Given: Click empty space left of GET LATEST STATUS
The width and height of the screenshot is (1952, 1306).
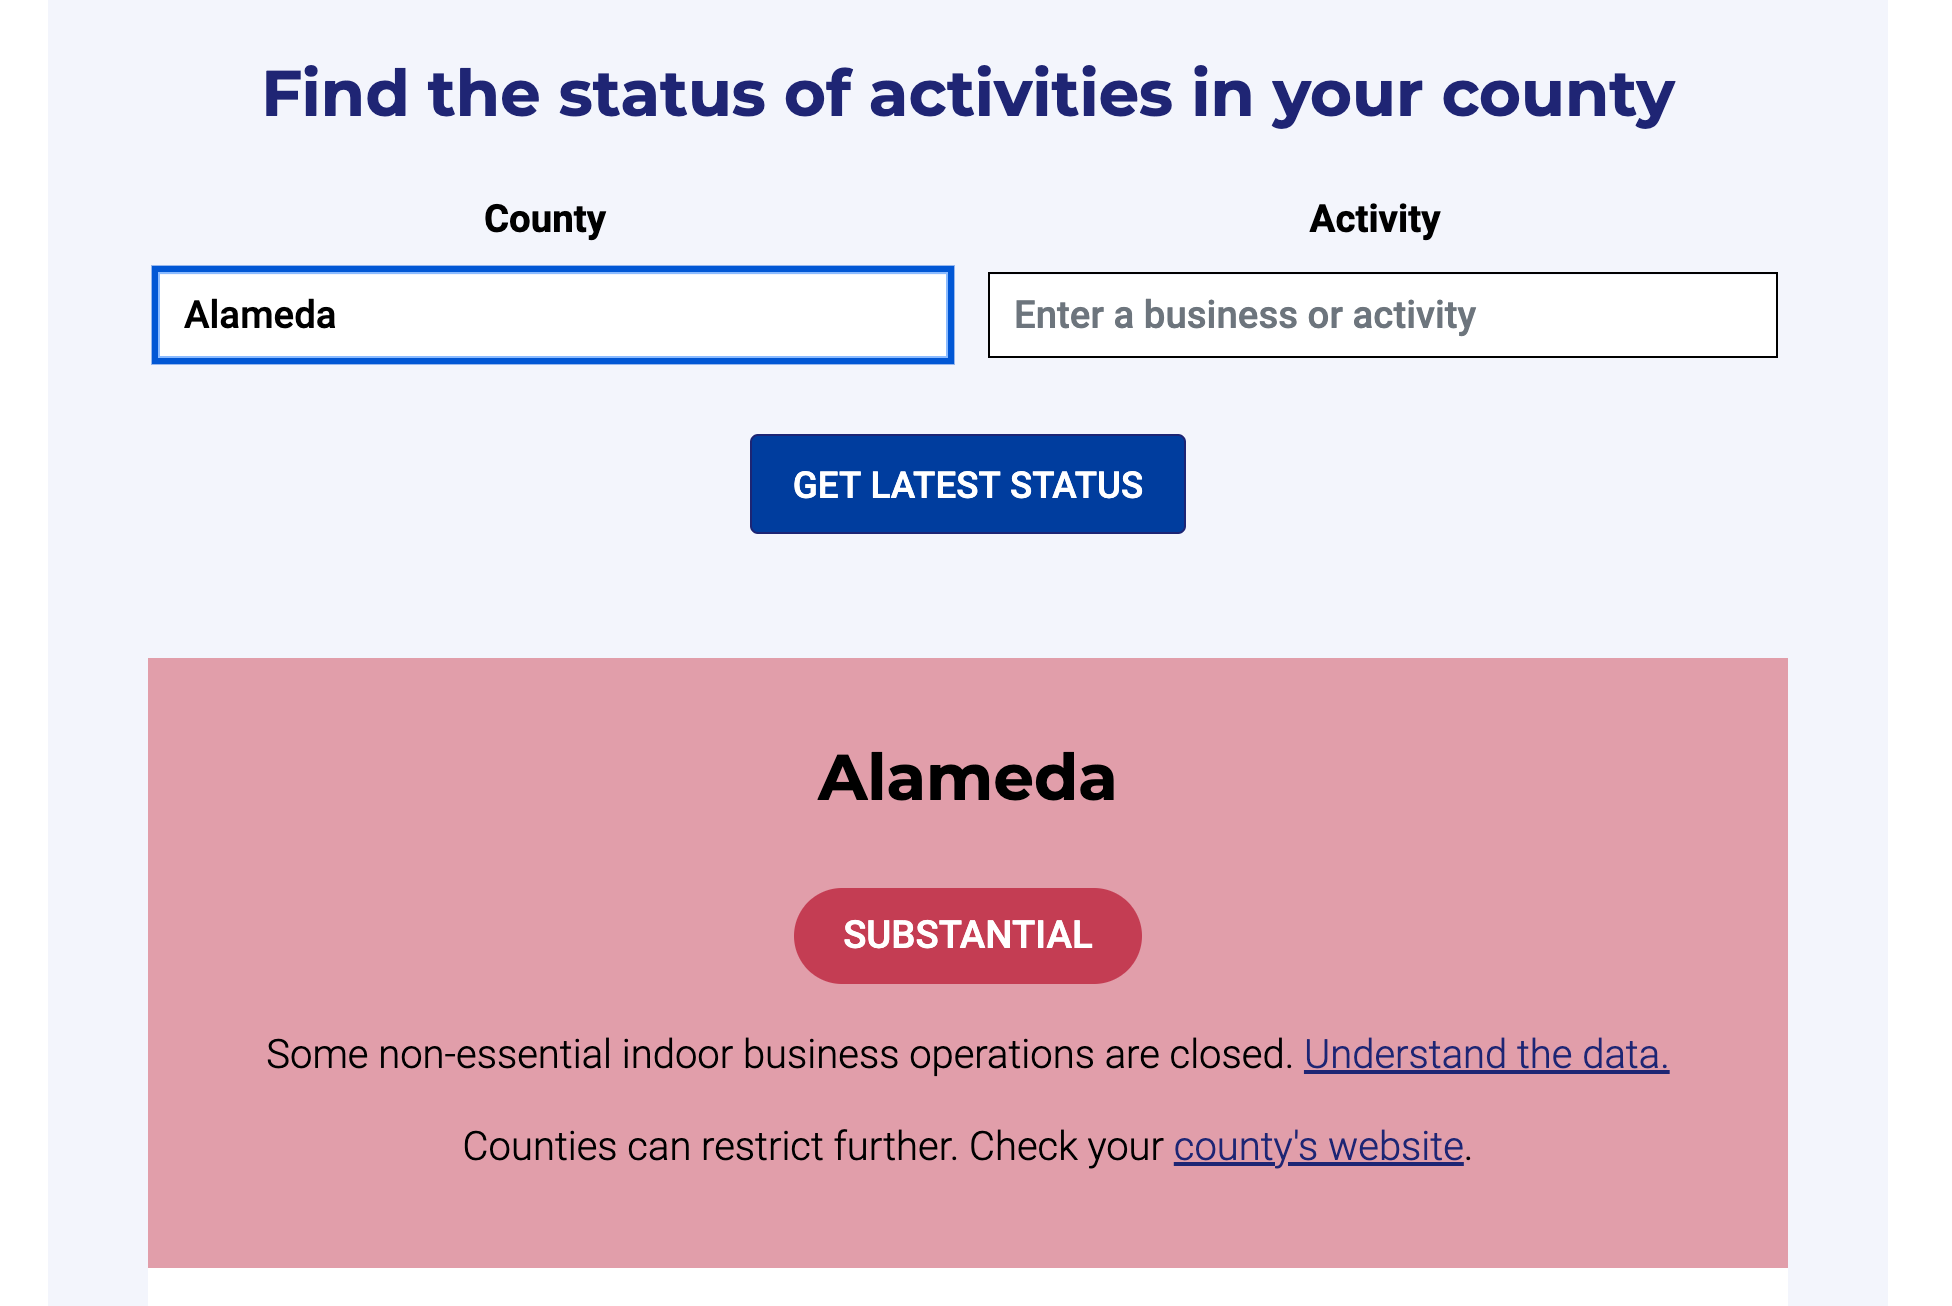Looking at the screenshot, I should [450, 484].
